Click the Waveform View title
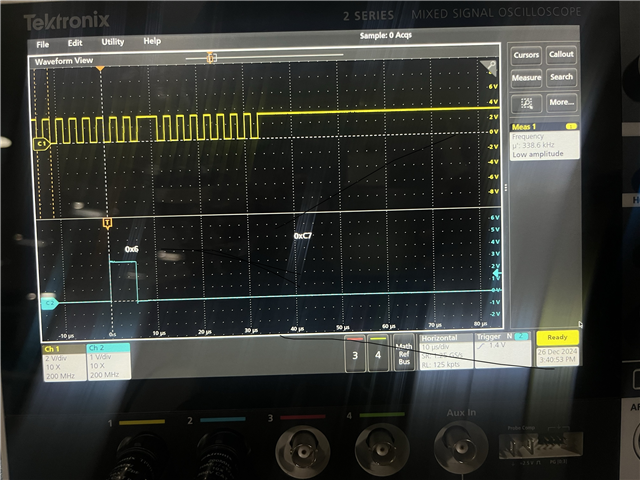 coord(64,61)
